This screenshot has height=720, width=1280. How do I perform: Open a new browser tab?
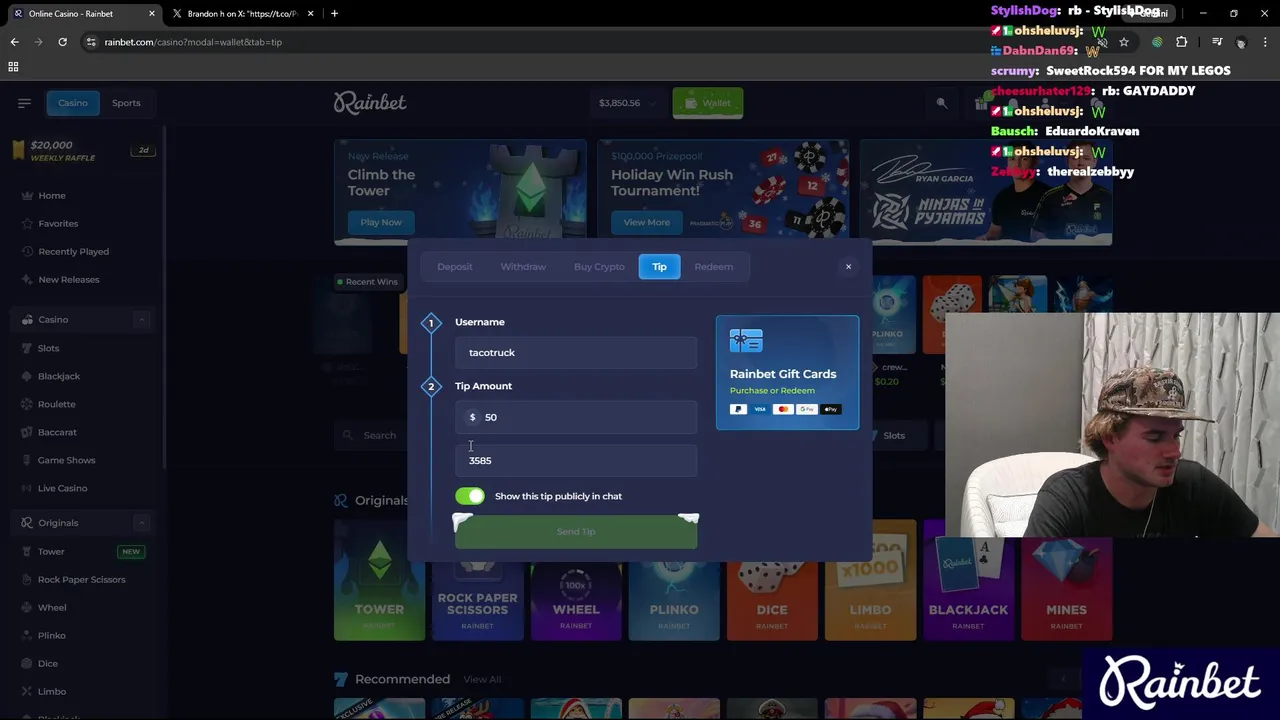pos(334,14)
